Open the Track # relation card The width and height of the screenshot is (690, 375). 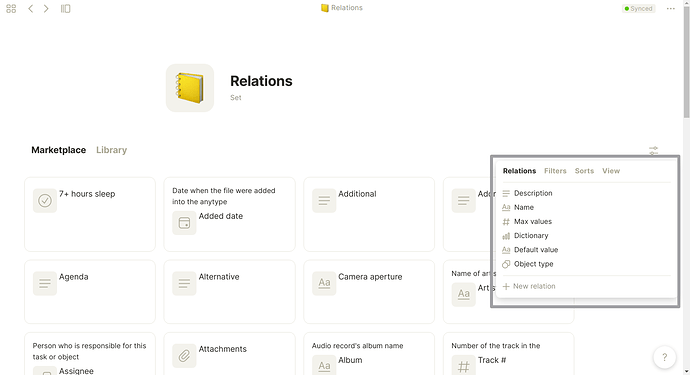508,354
